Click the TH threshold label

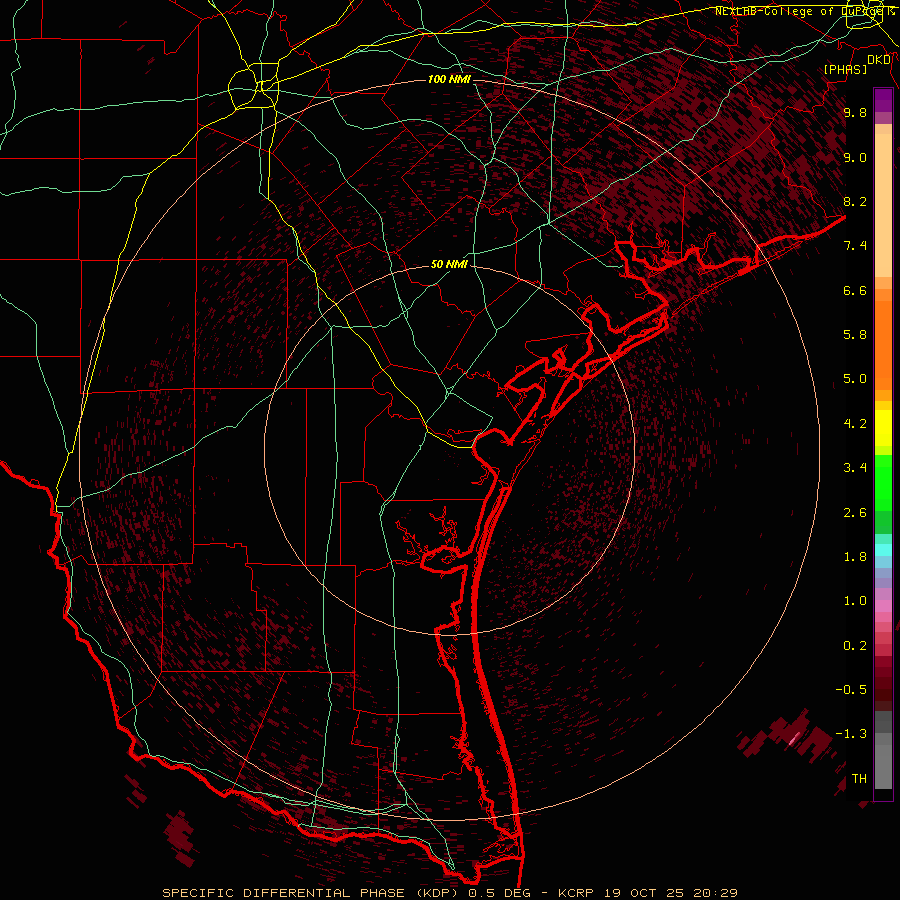(859, 779)
